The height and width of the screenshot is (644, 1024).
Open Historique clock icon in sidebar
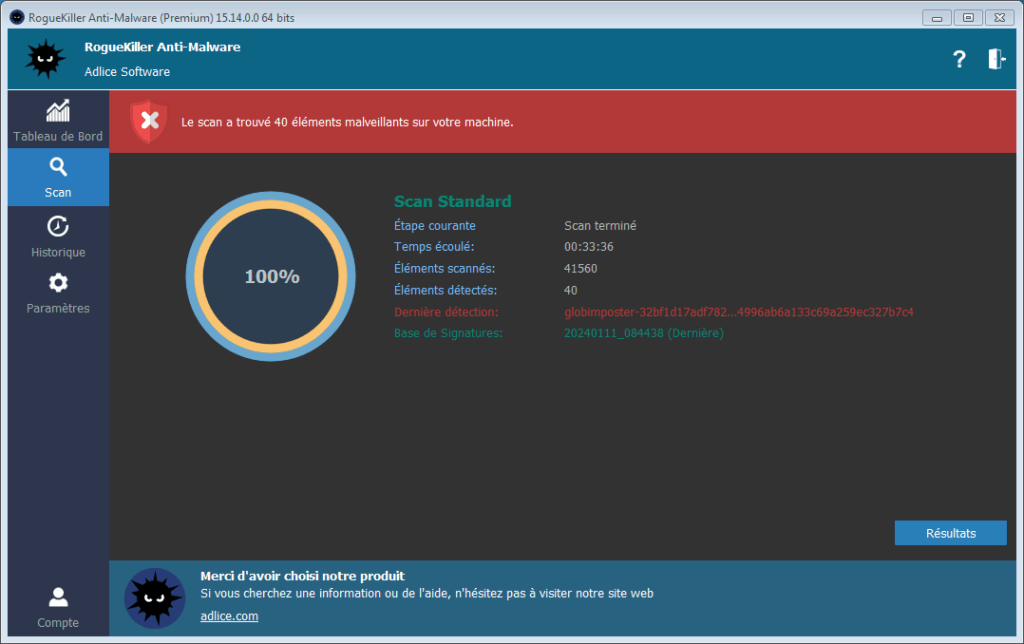[x=58, y=226]
